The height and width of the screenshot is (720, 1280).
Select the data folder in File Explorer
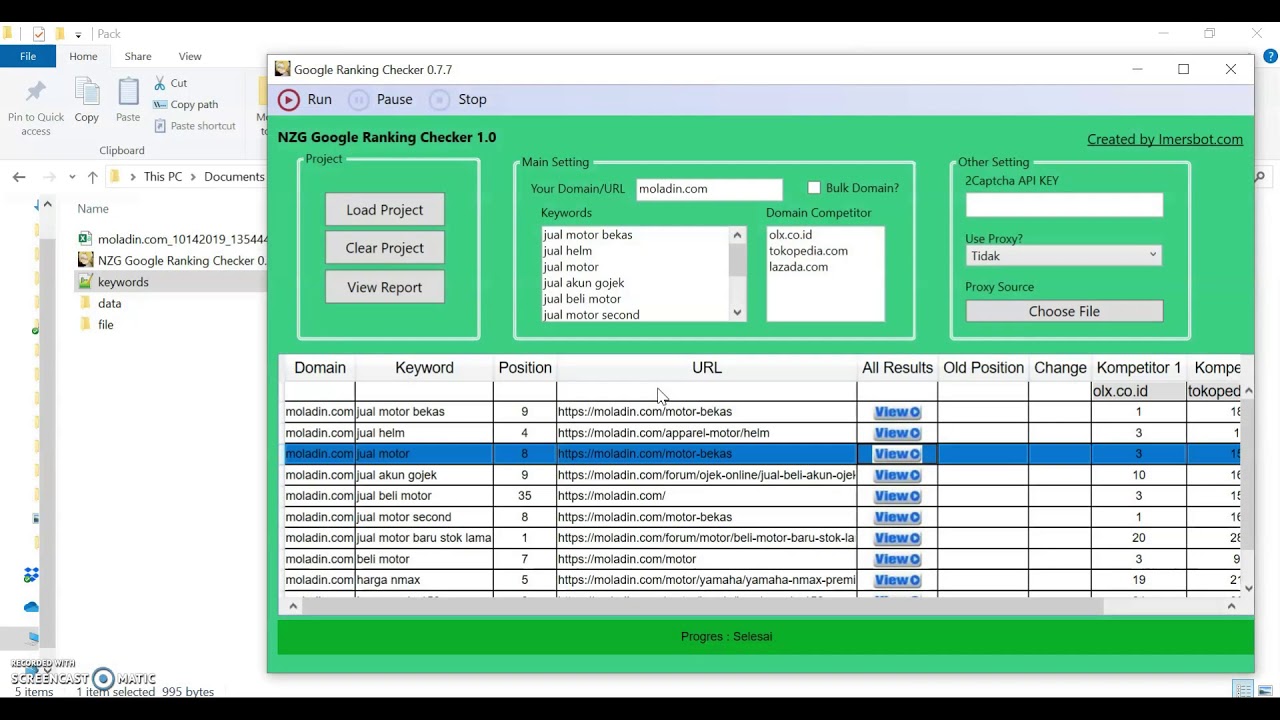click(109, 303)
